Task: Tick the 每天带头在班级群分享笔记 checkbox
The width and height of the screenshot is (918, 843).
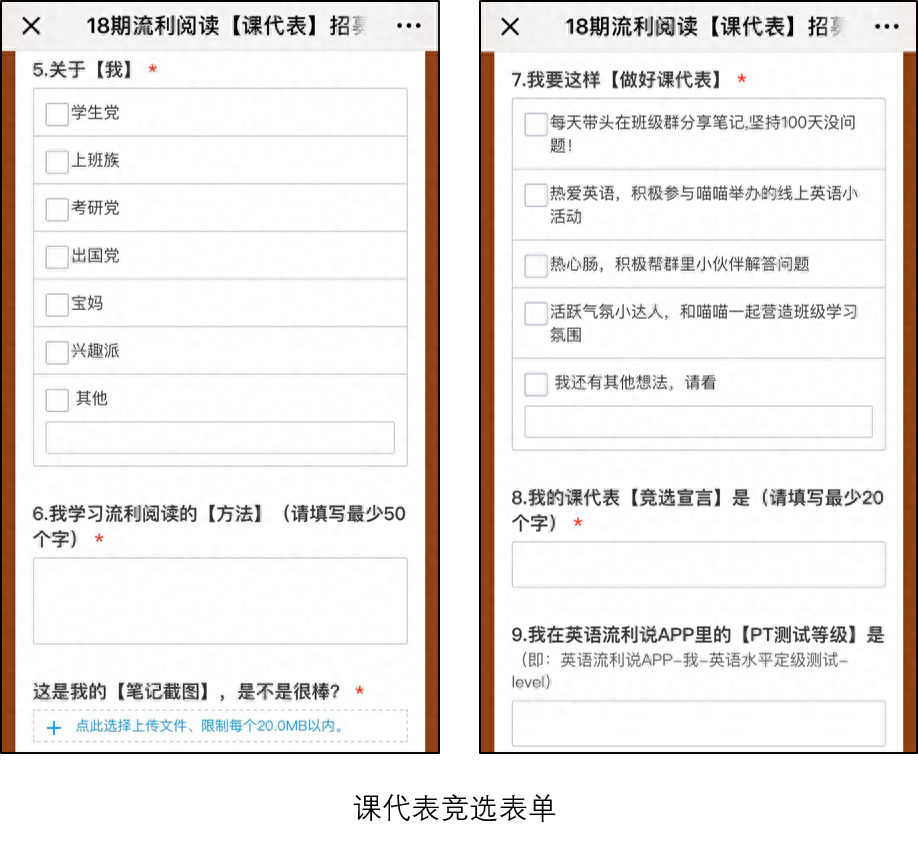Action: pos(536,124)
